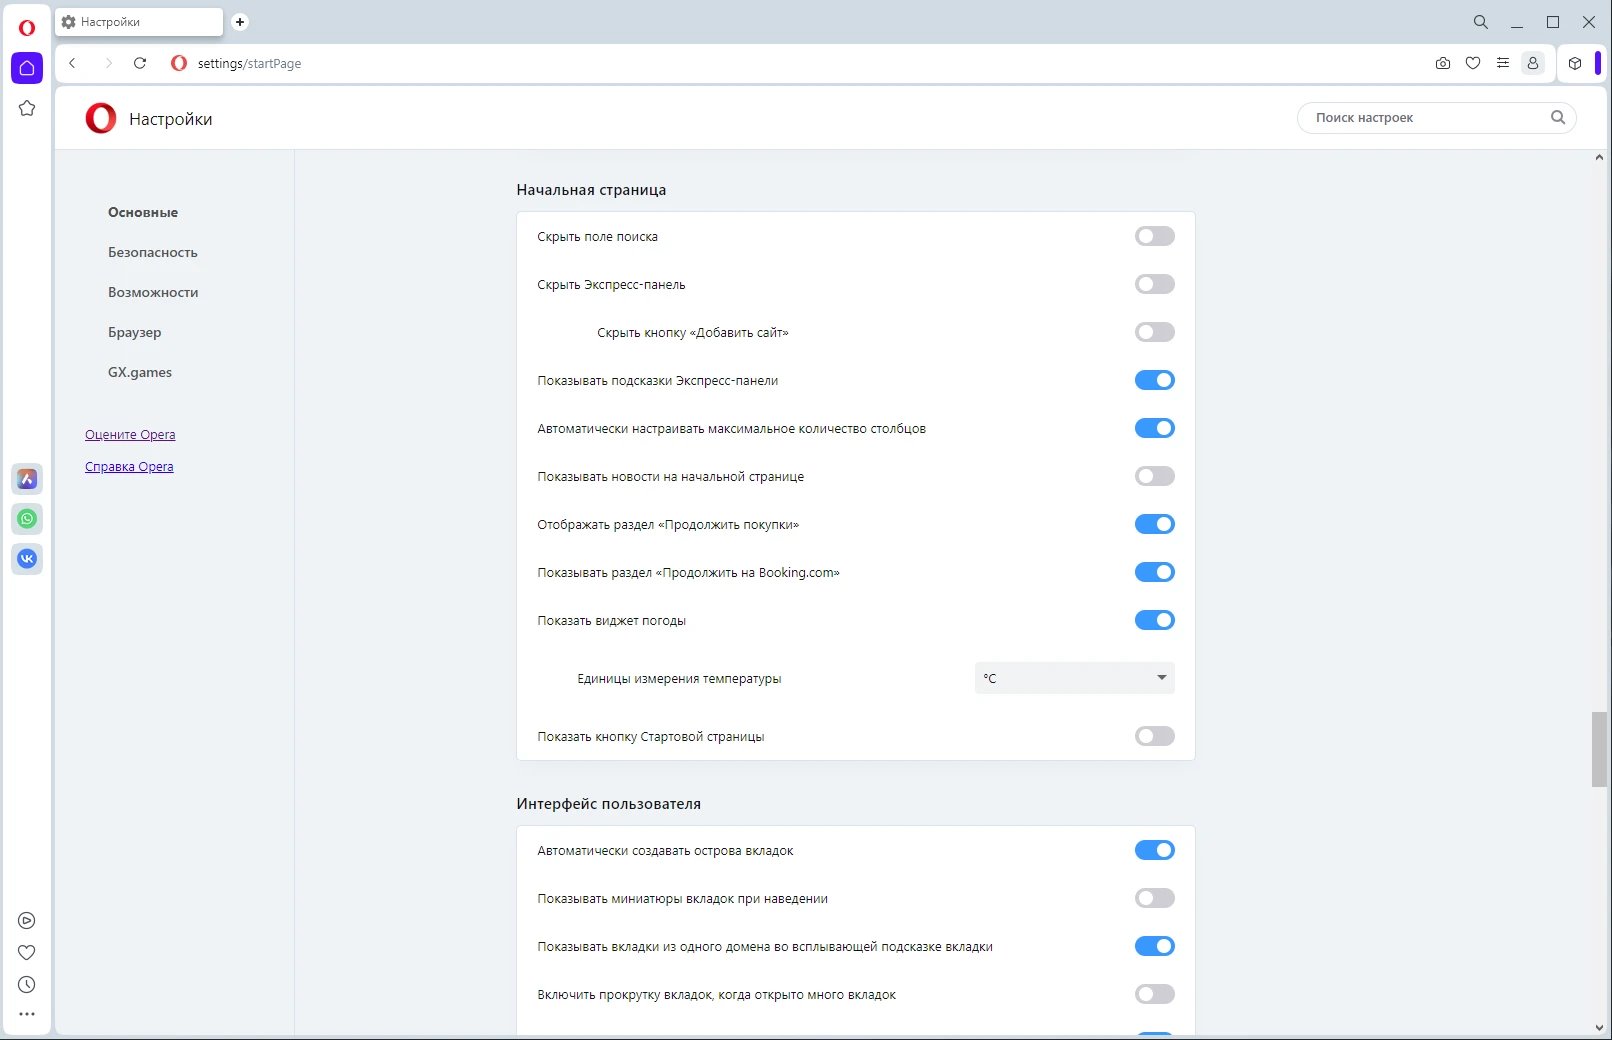
Task: Enable 'Показывать новости на начальной странице'
Action: [1155, 476]
